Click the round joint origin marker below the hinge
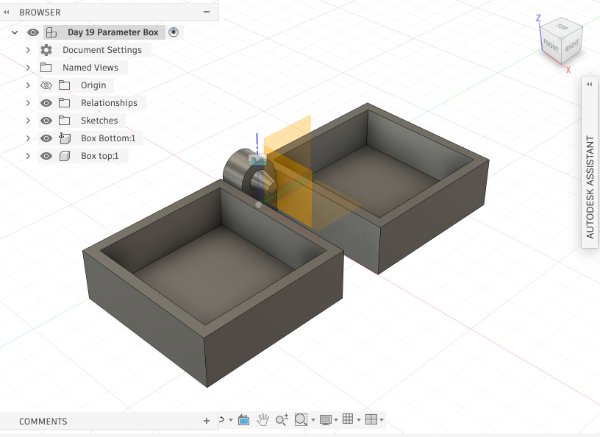 (x=258, y=205)
